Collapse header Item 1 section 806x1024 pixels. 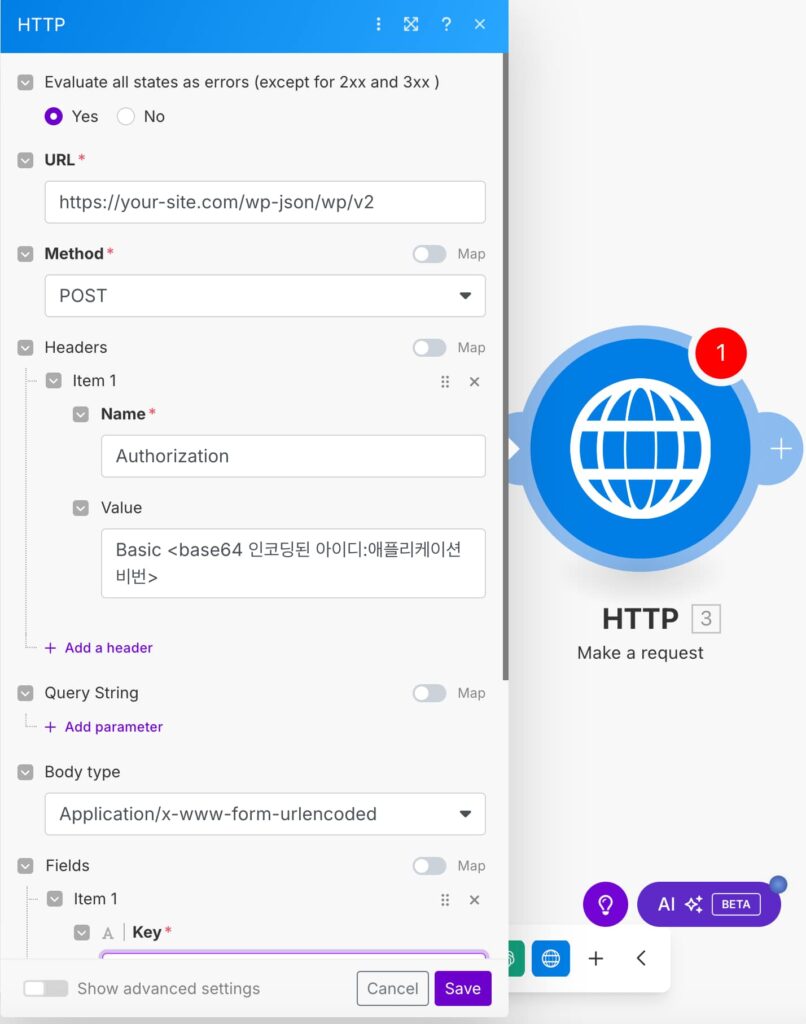tap(54, 381)
